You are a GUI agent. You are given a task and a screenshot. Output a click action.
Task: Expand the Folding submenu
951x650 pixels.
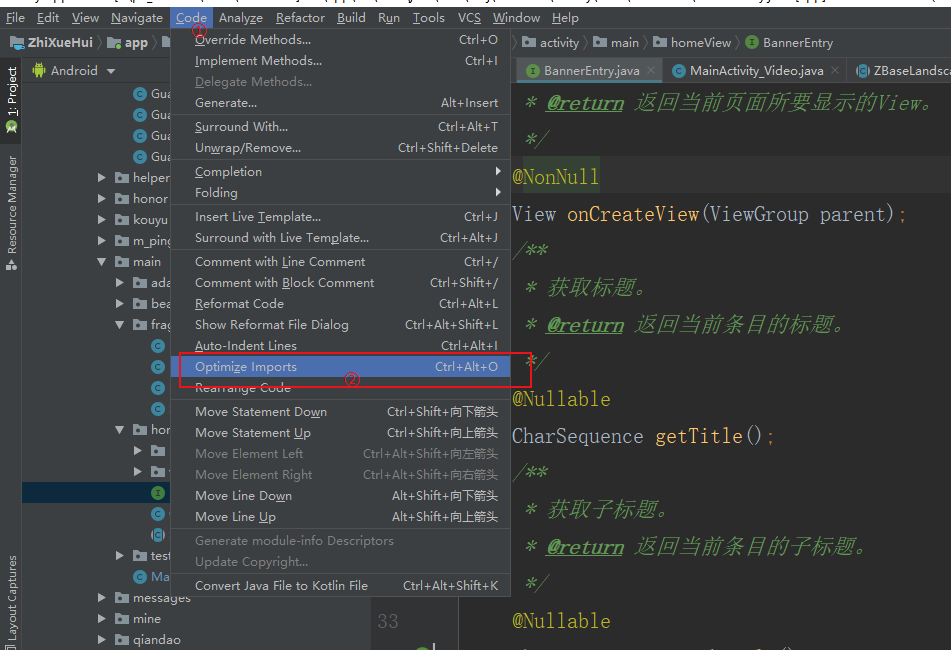tap(340, 193)
